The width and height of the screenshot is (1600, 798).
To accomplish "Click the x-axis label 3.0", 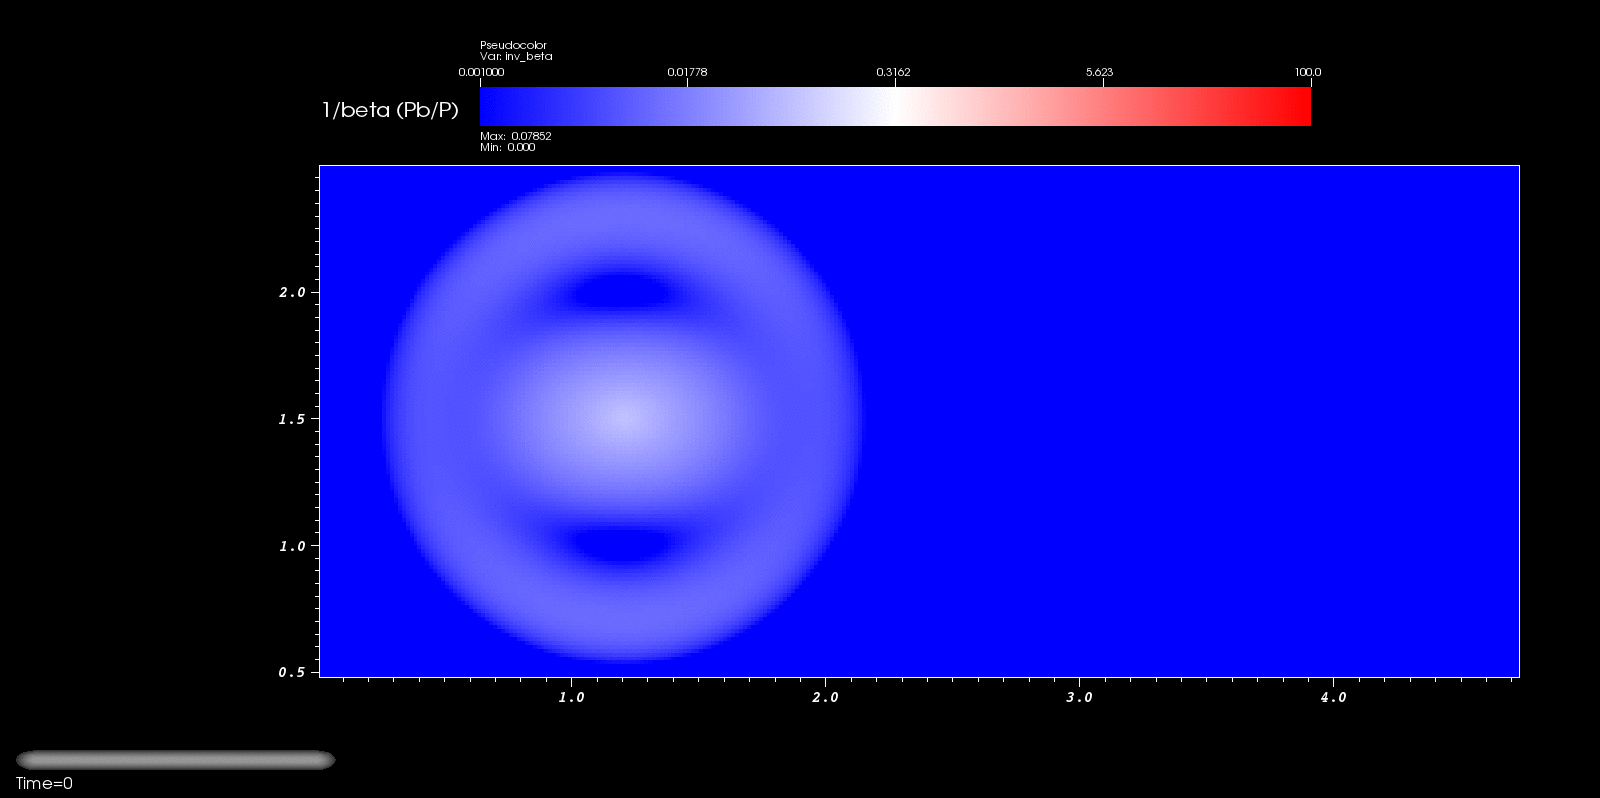I will click(x=1079, y=697).
